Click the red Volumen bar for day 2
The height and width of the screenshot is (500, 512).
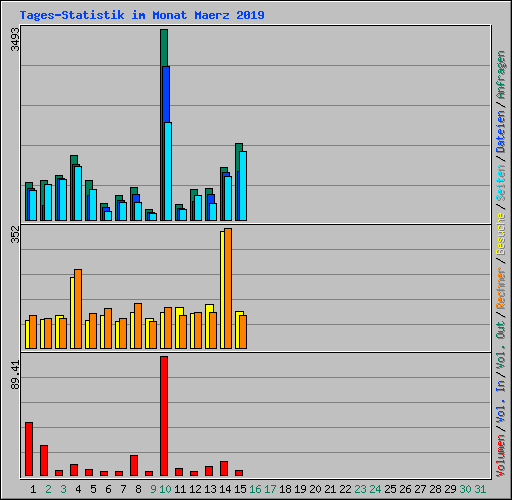[x=44, y=460]
